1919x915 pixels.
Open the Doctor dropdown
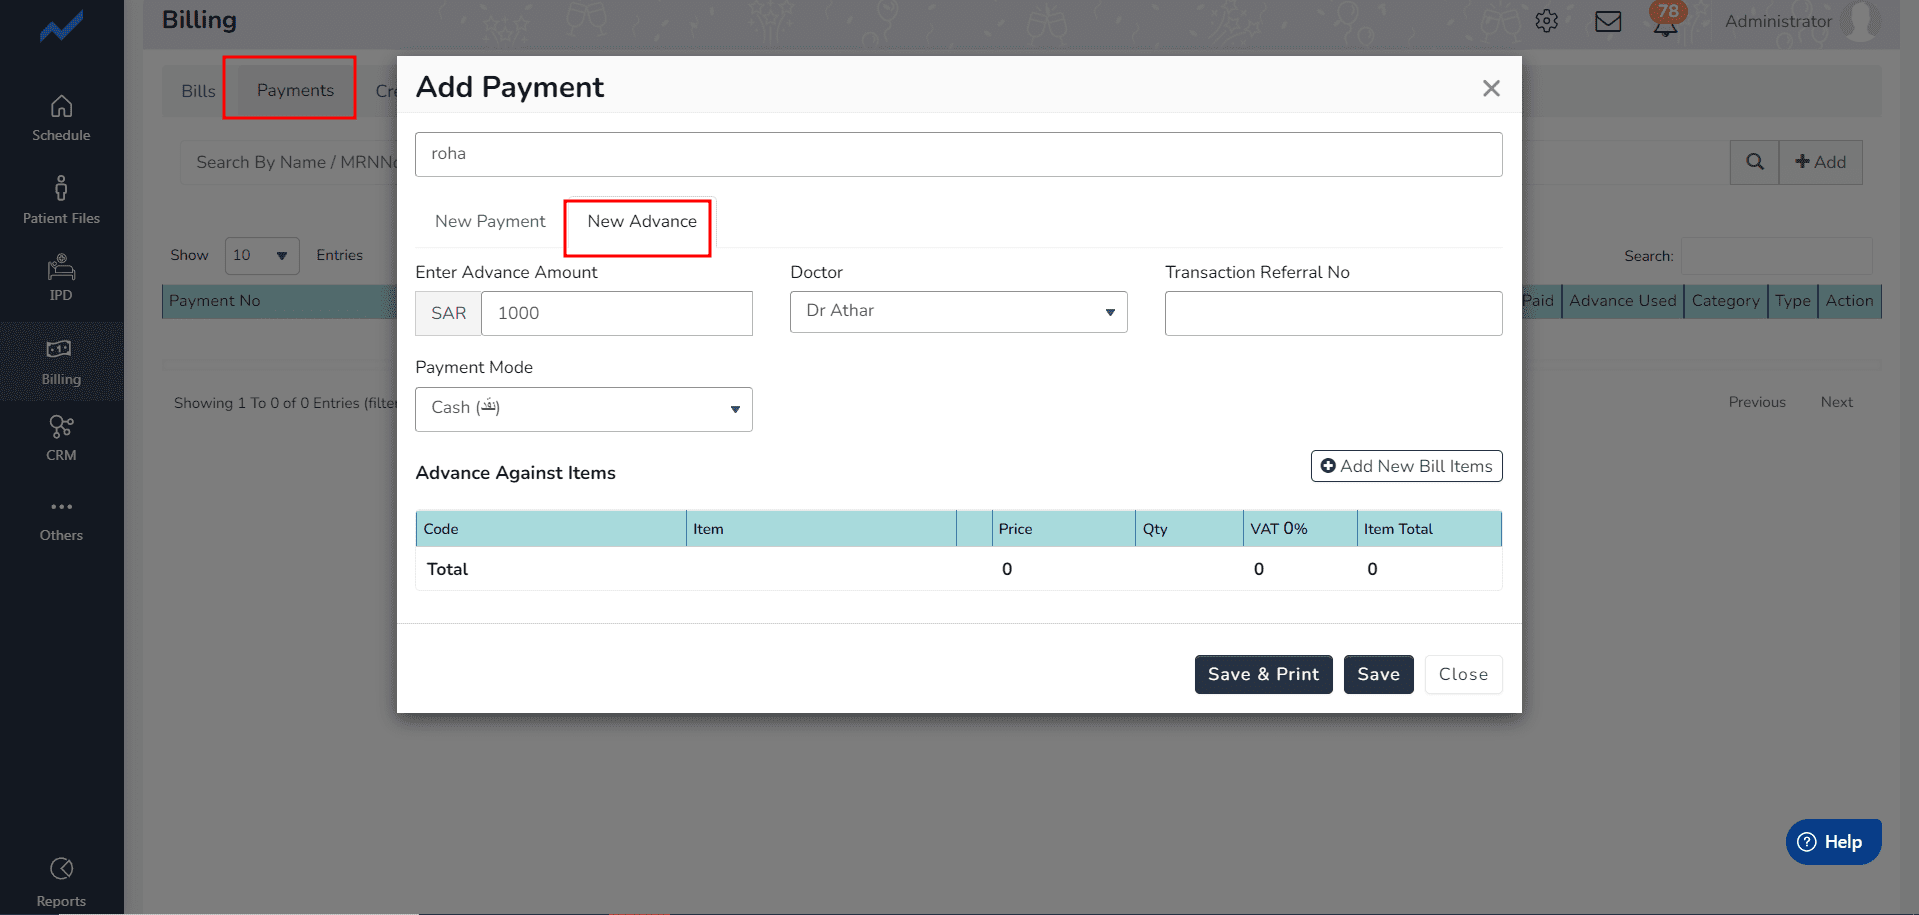pyautogui.click(x=958, y=312)
